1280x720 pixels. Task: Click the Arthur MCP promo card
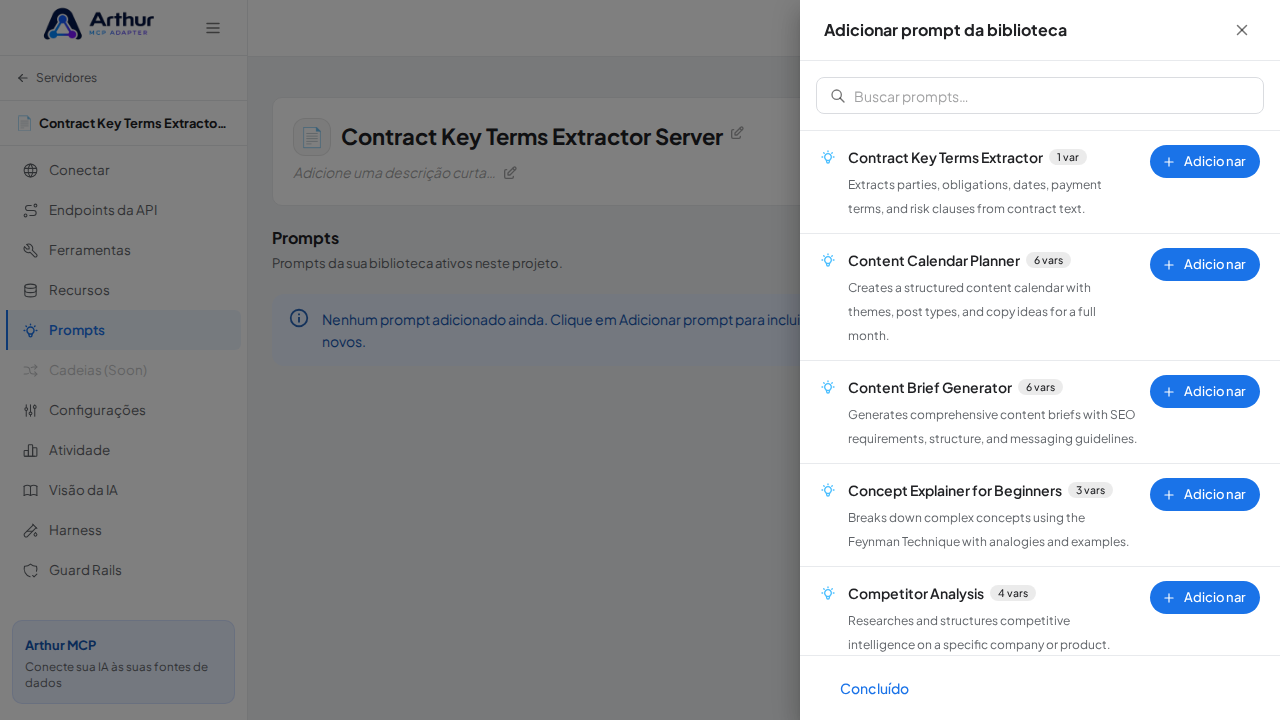[123, 662]
